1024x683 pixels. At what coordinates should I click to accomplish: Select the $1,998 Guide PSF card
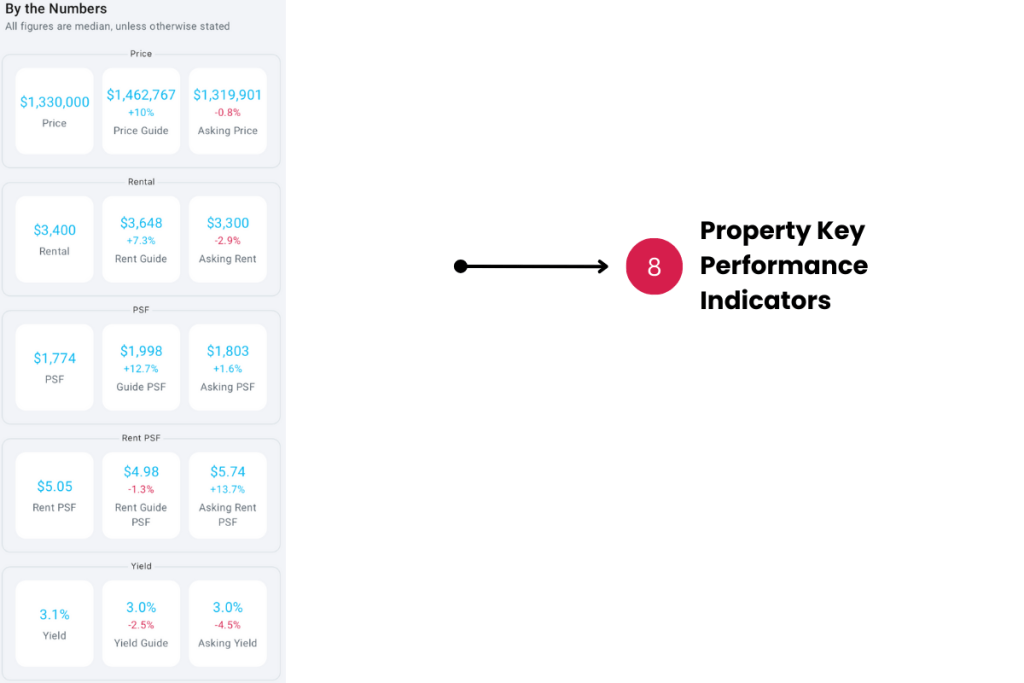pos(141,367)
